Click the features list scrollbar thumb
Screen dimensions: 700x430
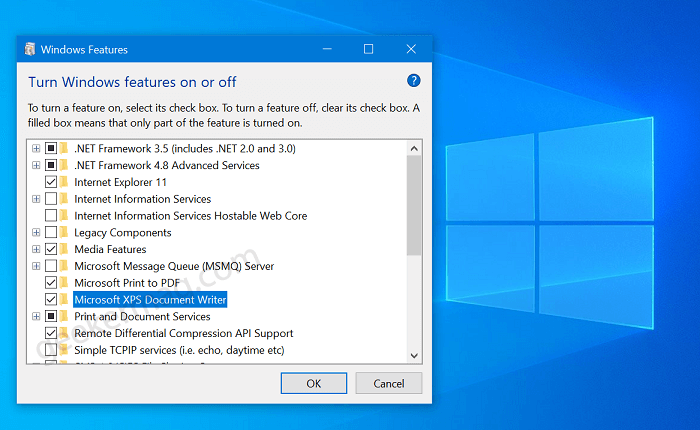point(414,205)
